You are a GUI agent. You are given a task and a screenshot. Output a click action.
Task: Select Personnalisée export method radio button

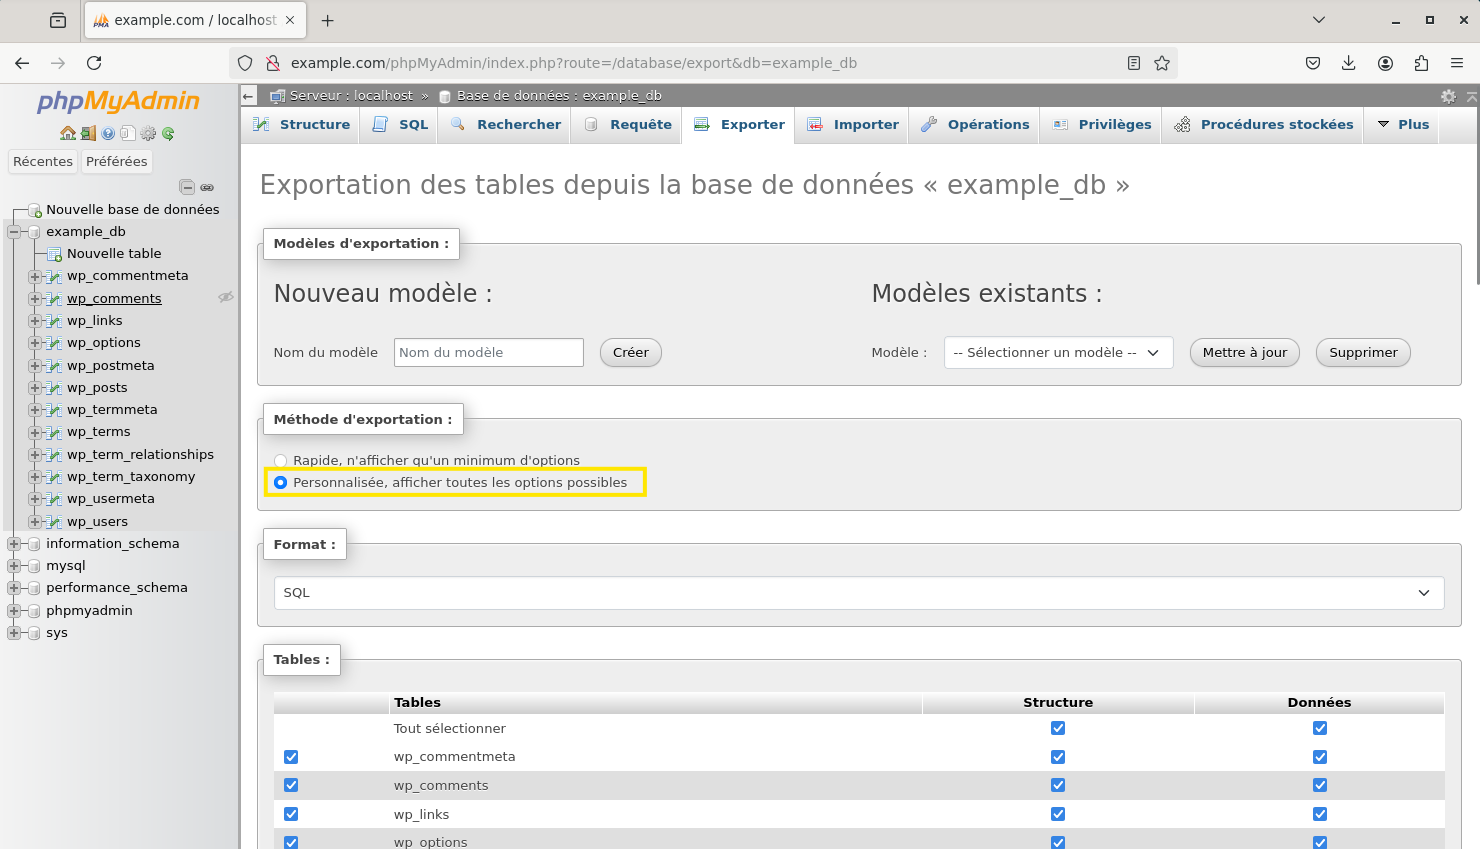[x=281, y=483]
